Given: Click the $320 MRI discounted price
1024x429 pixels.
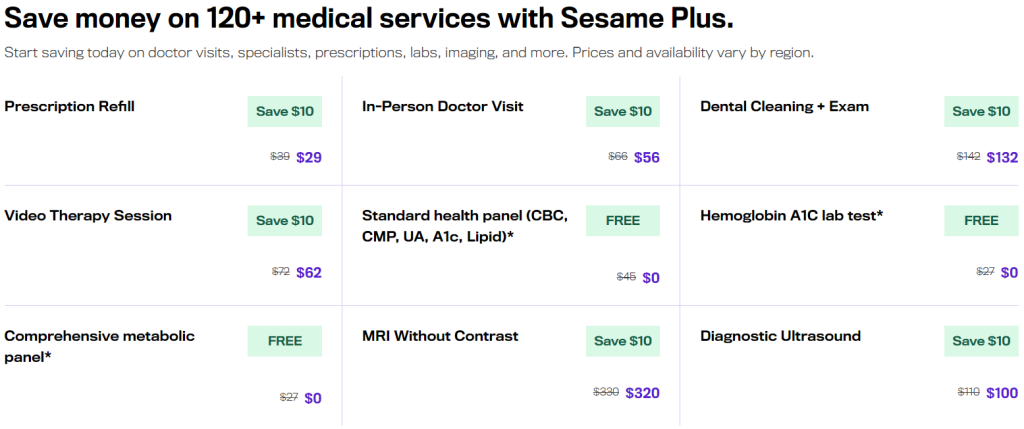Looking at the screenshot, I should (x=643, y=392).
